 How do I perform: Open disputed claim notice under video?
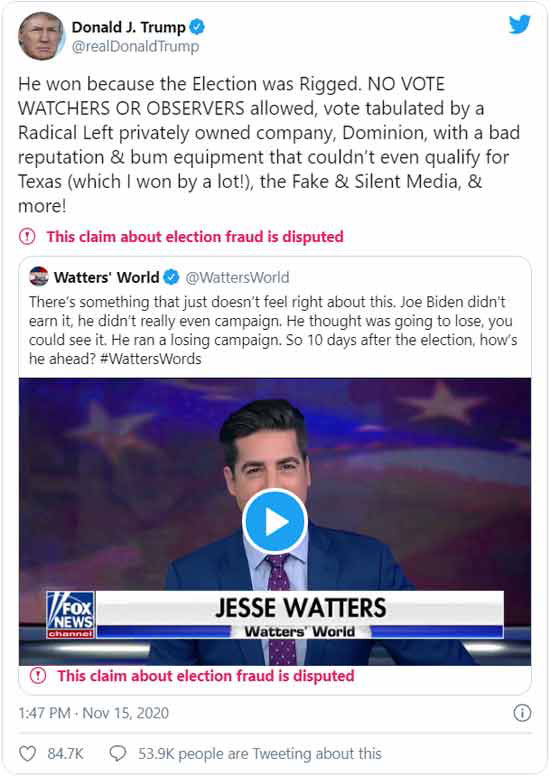point(206,676)
